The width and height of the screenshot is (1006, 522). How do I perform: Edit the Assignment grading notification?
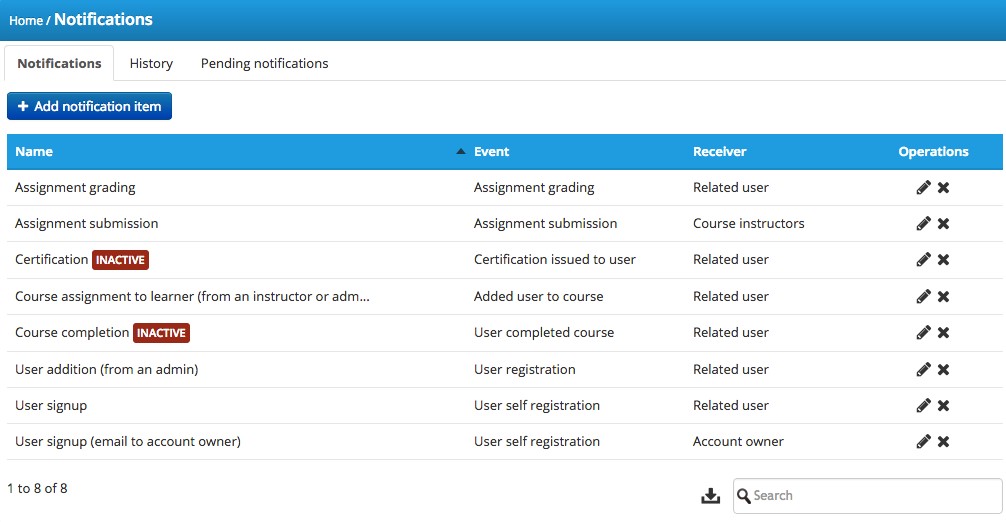(923, 188)
